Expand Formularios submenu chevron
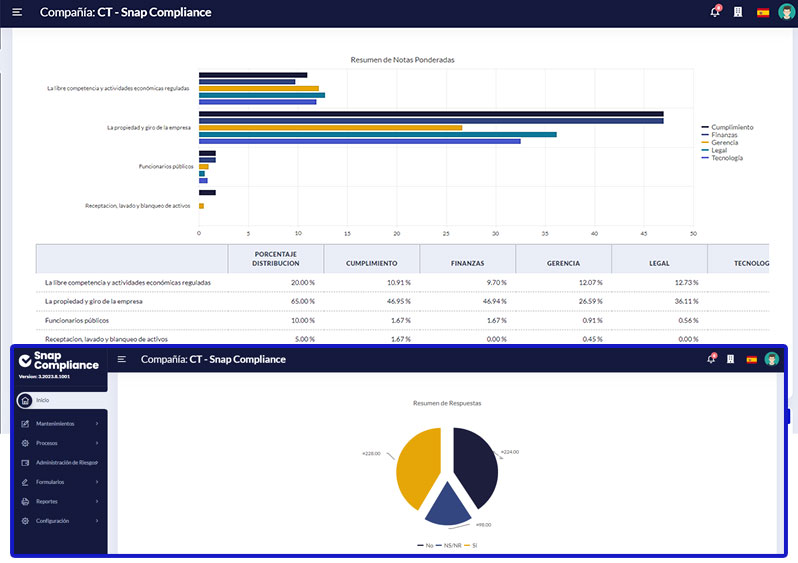This screenshot has width=798, height=563. click(x=97, y=482)
